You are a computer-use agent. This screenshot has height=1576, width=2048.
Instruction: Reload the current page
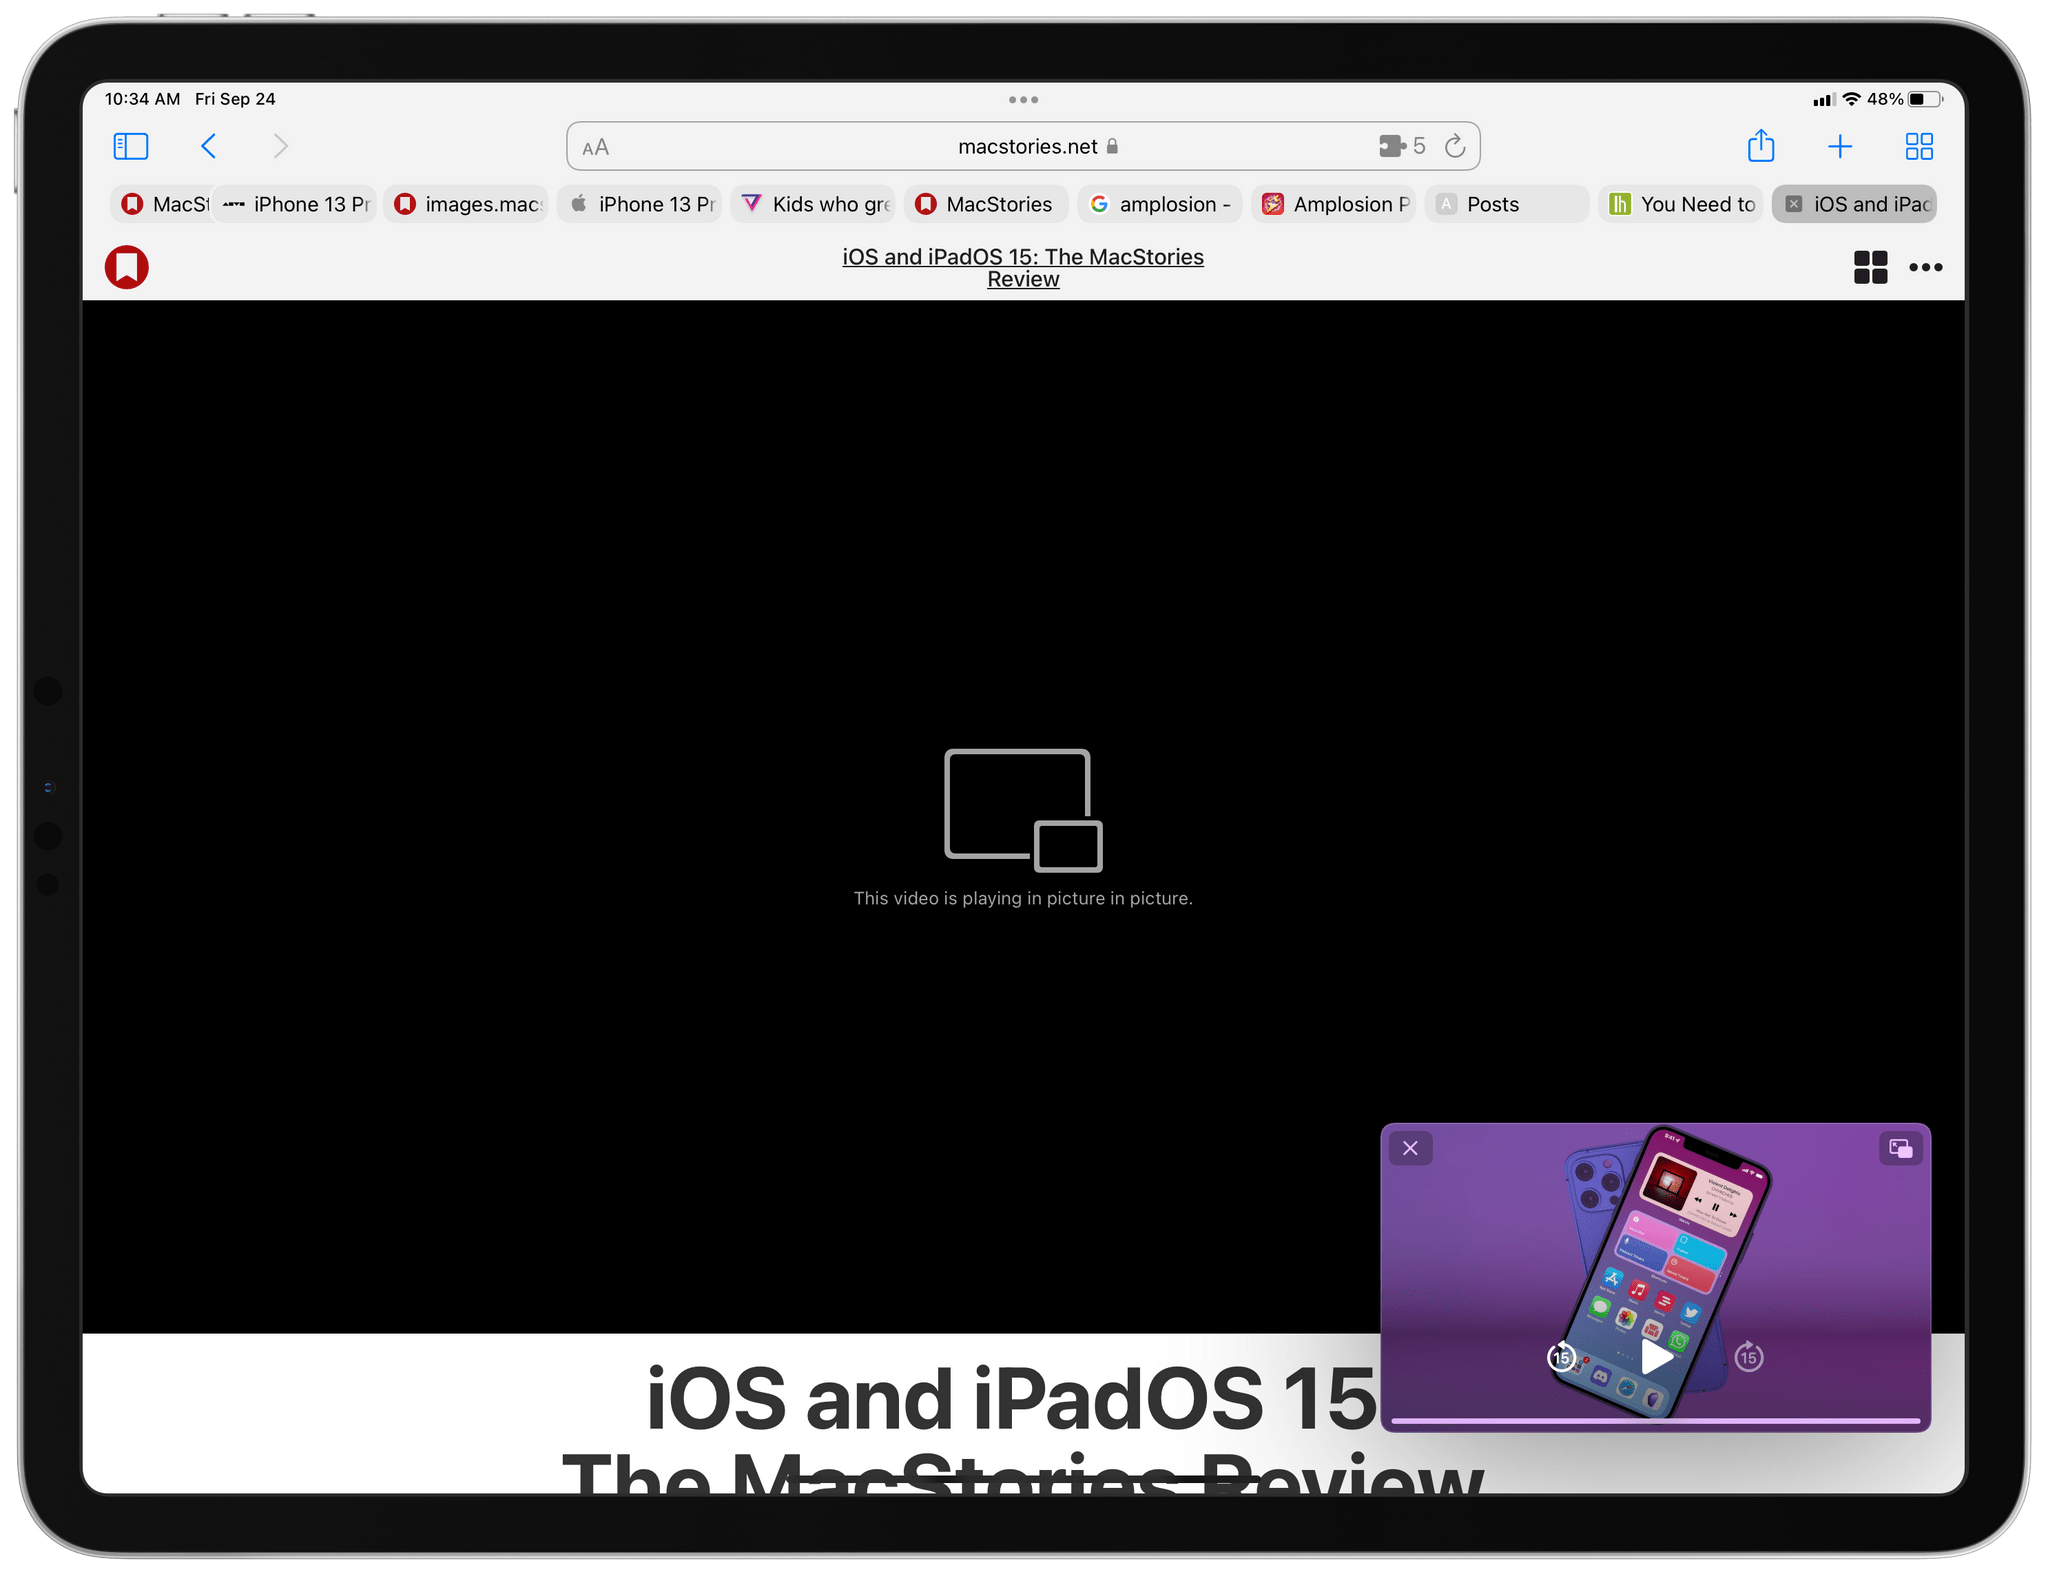click(1455, 146)
